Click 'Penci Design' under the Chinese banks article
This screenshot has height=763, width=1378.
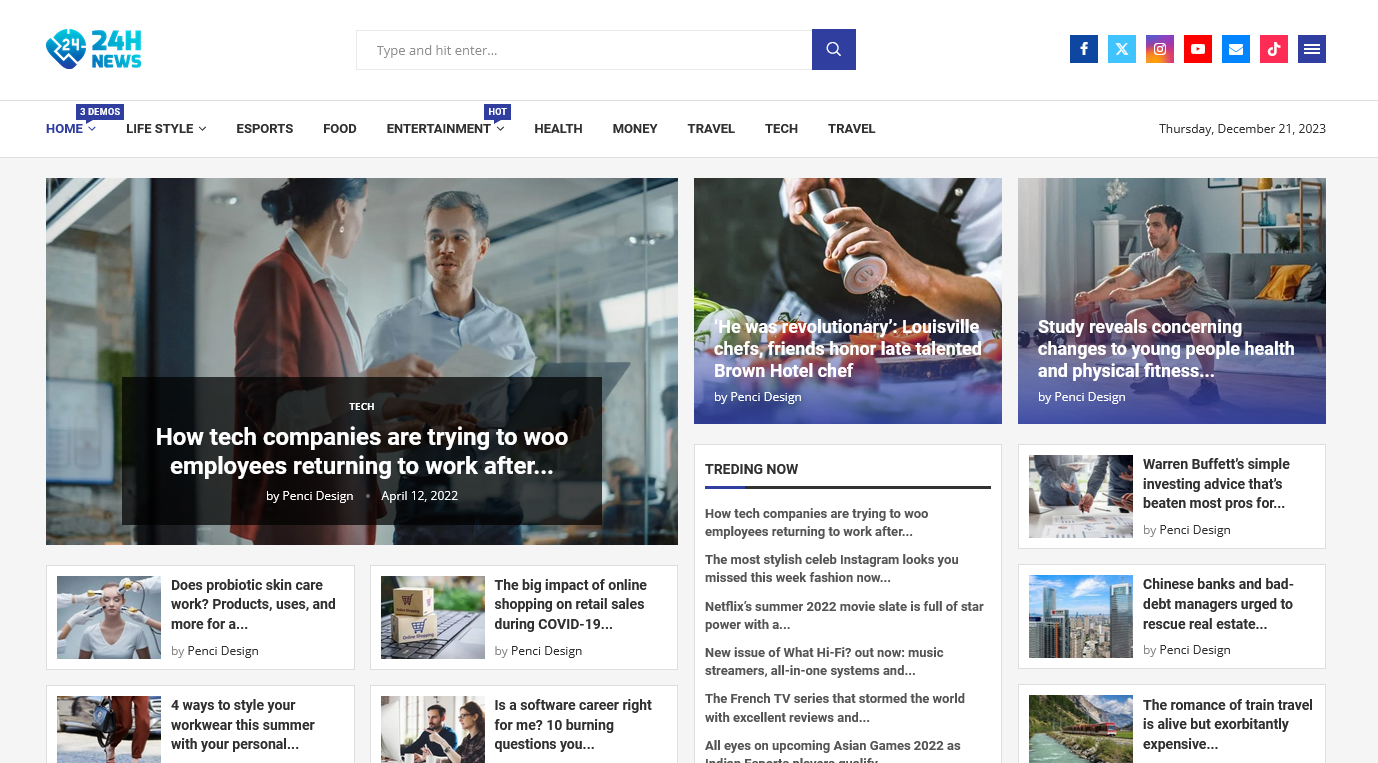coord(1195,650)
